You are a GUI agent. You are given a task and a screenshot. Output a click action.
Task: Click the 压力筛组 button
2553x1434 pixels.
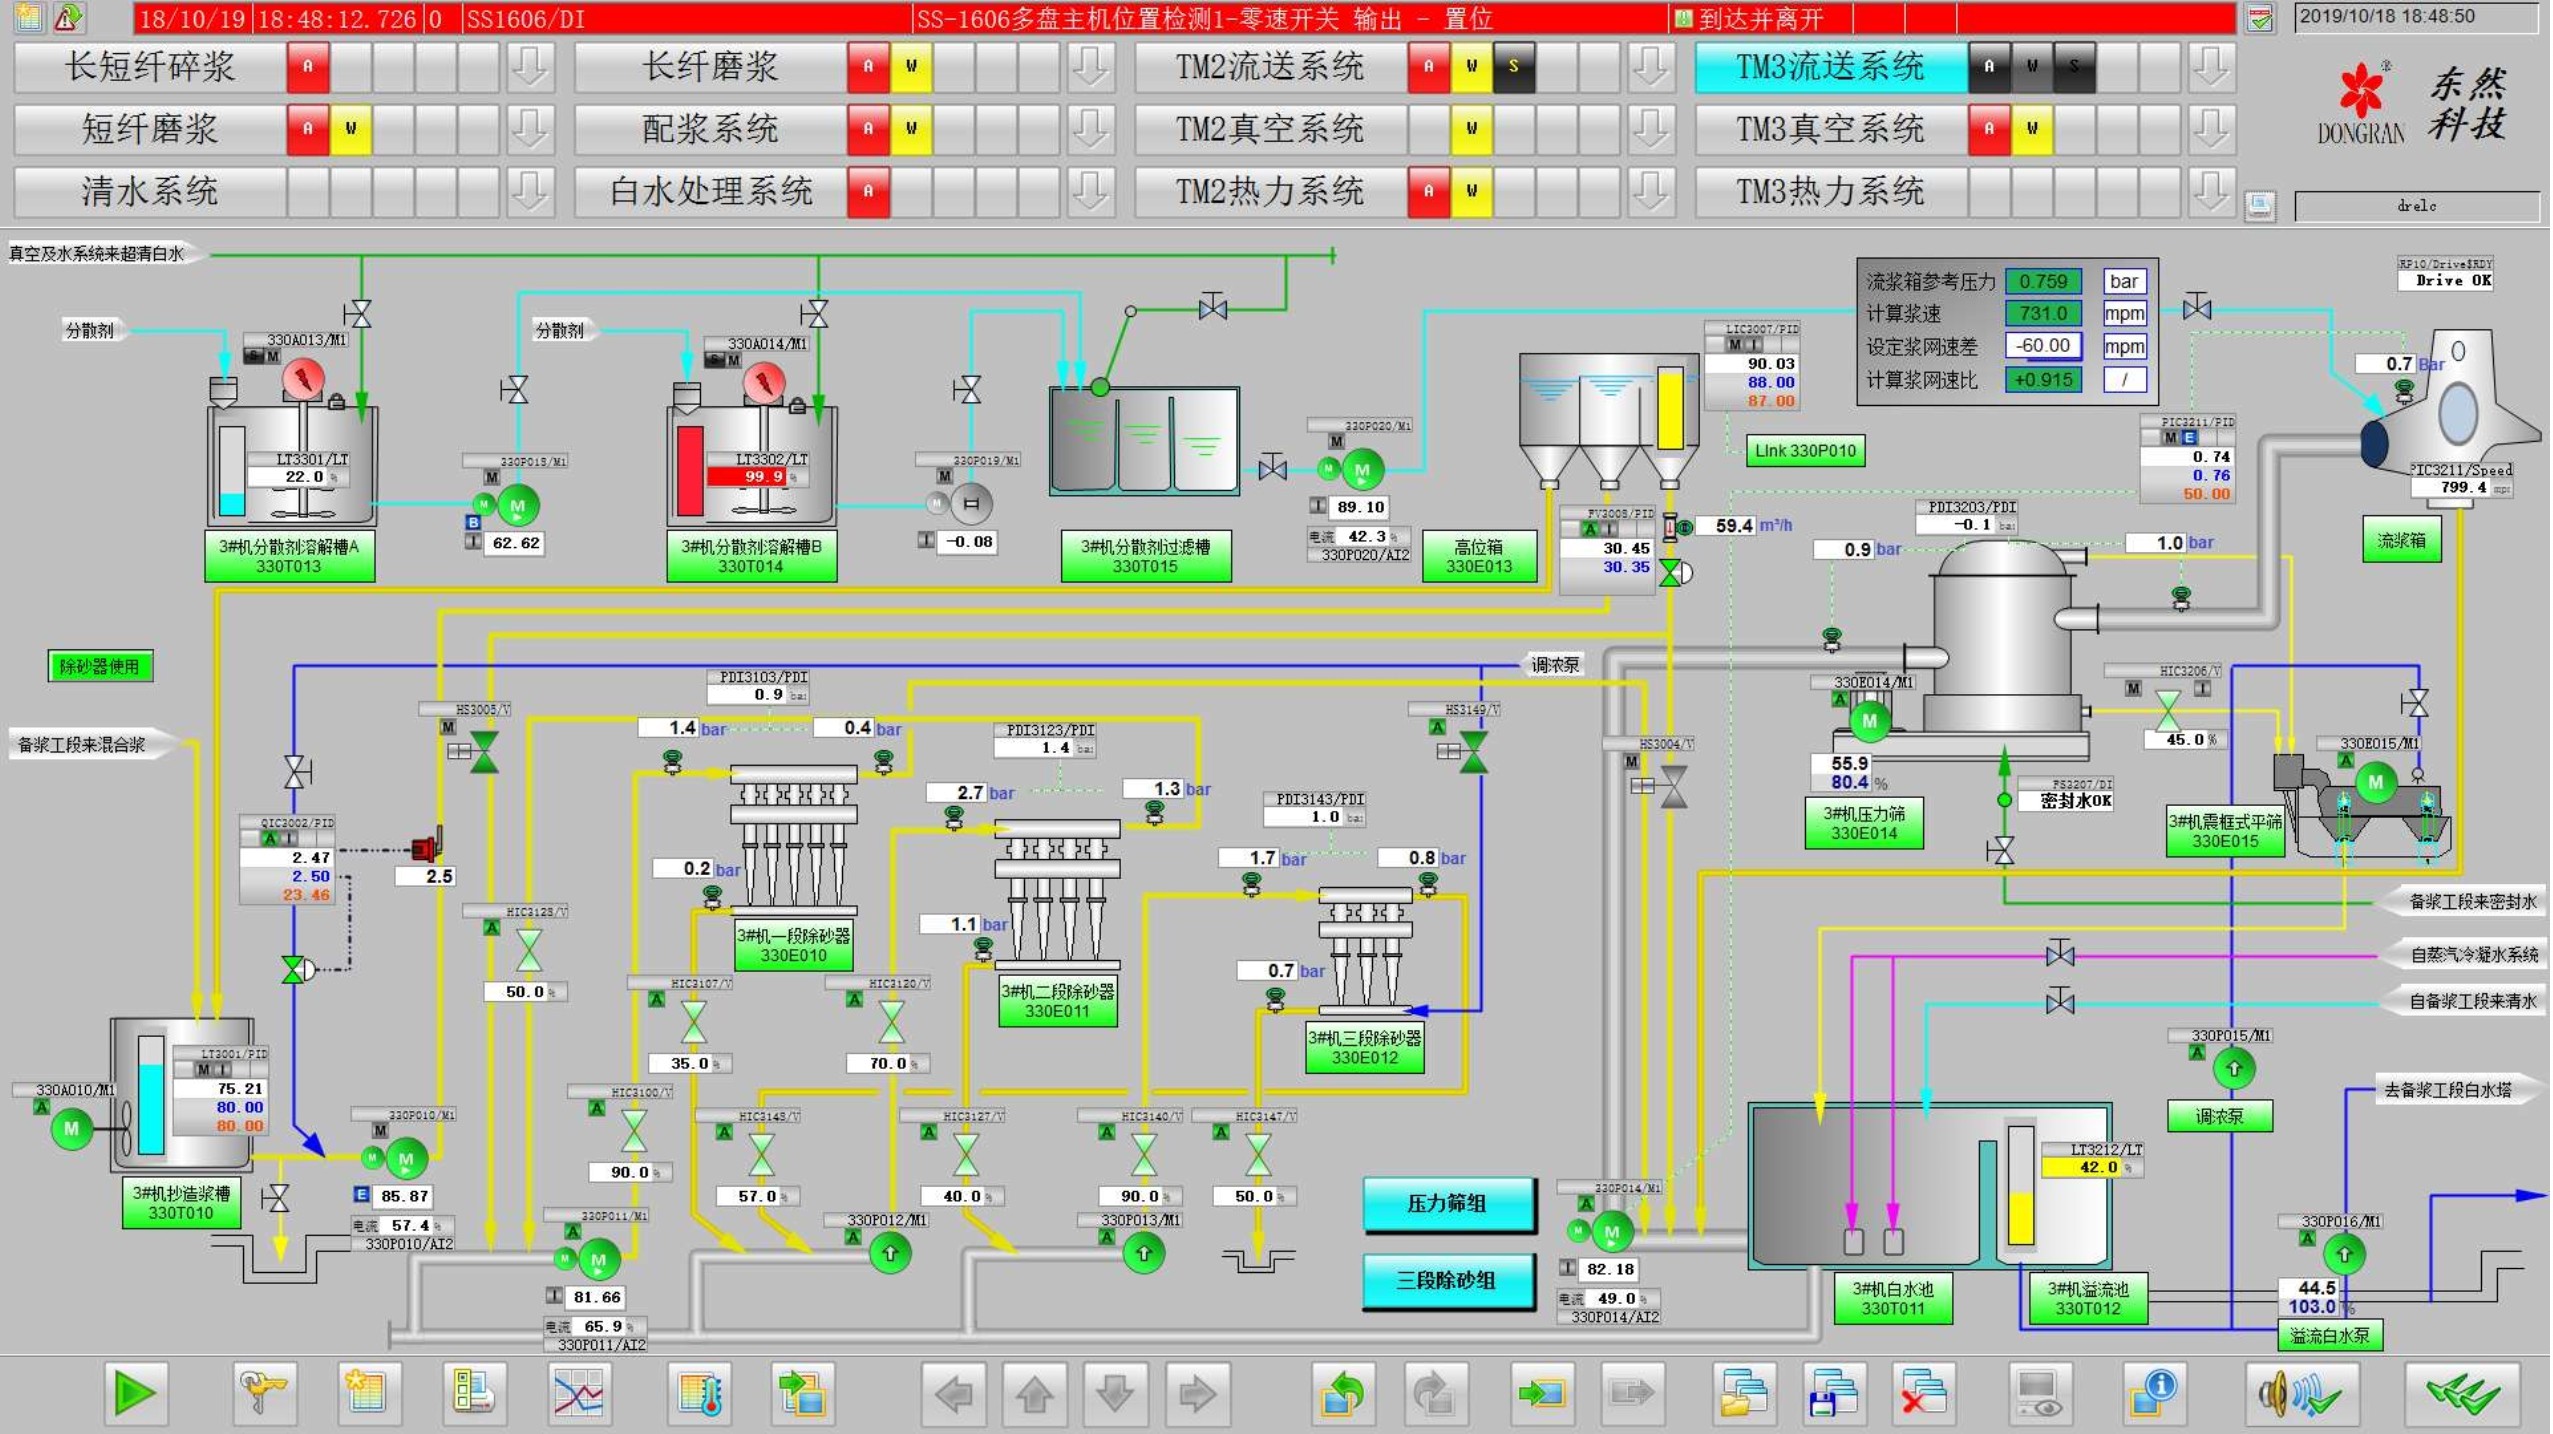tap(1447, 1204)
